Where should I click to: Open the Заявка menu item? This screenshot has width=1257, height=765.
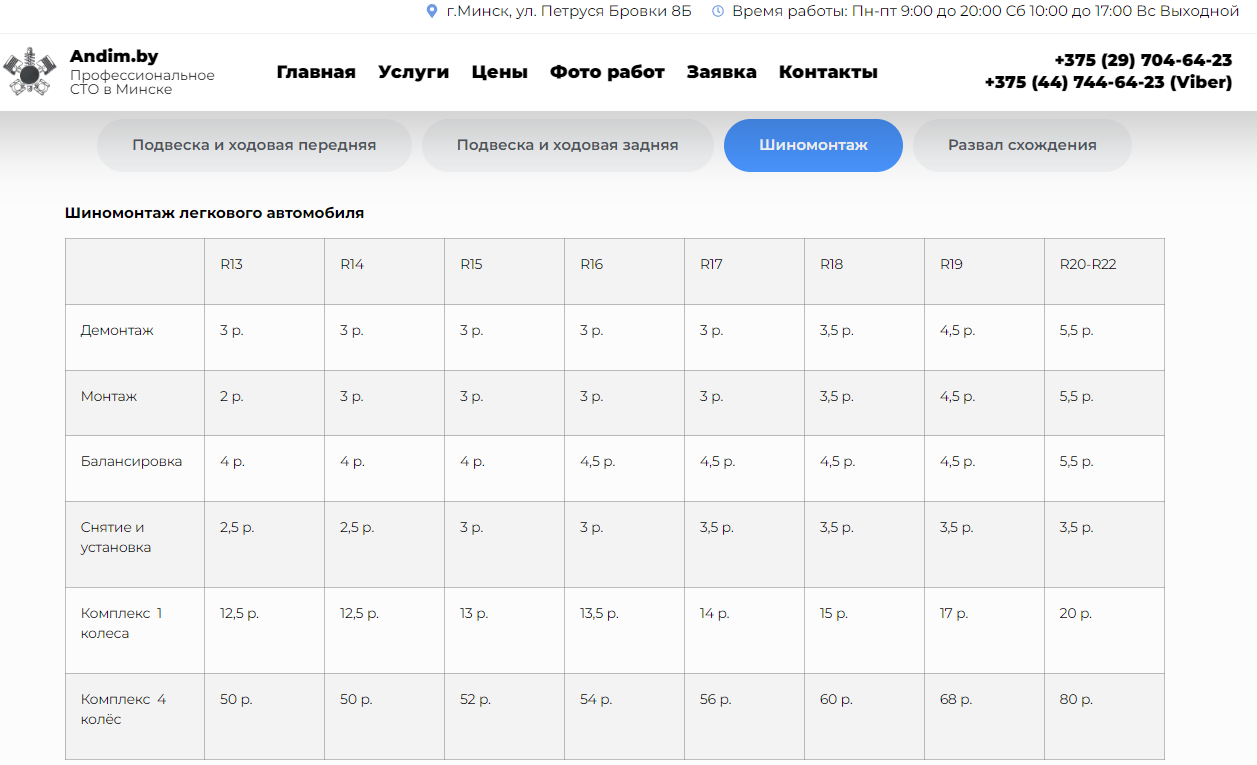(721, 72)
